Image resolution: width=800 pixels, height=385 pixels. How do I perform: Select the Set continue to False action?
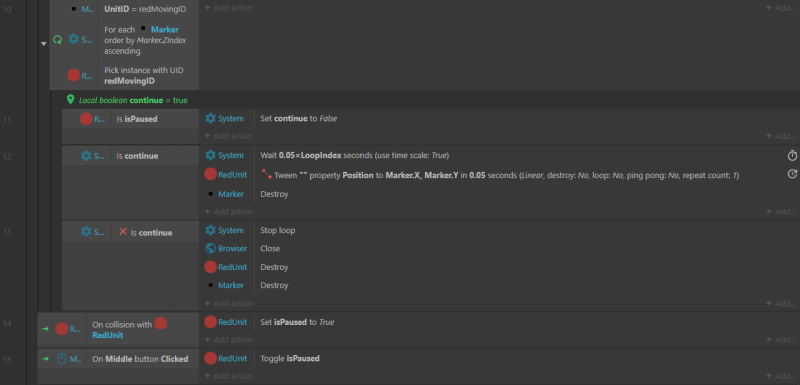click(x=298, y=118)
